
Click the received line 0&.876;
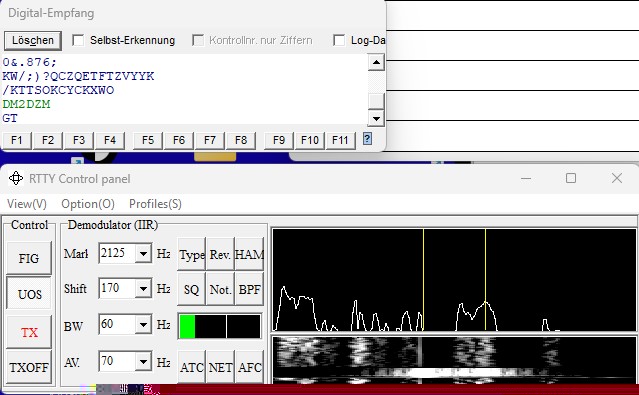point(29,62)
